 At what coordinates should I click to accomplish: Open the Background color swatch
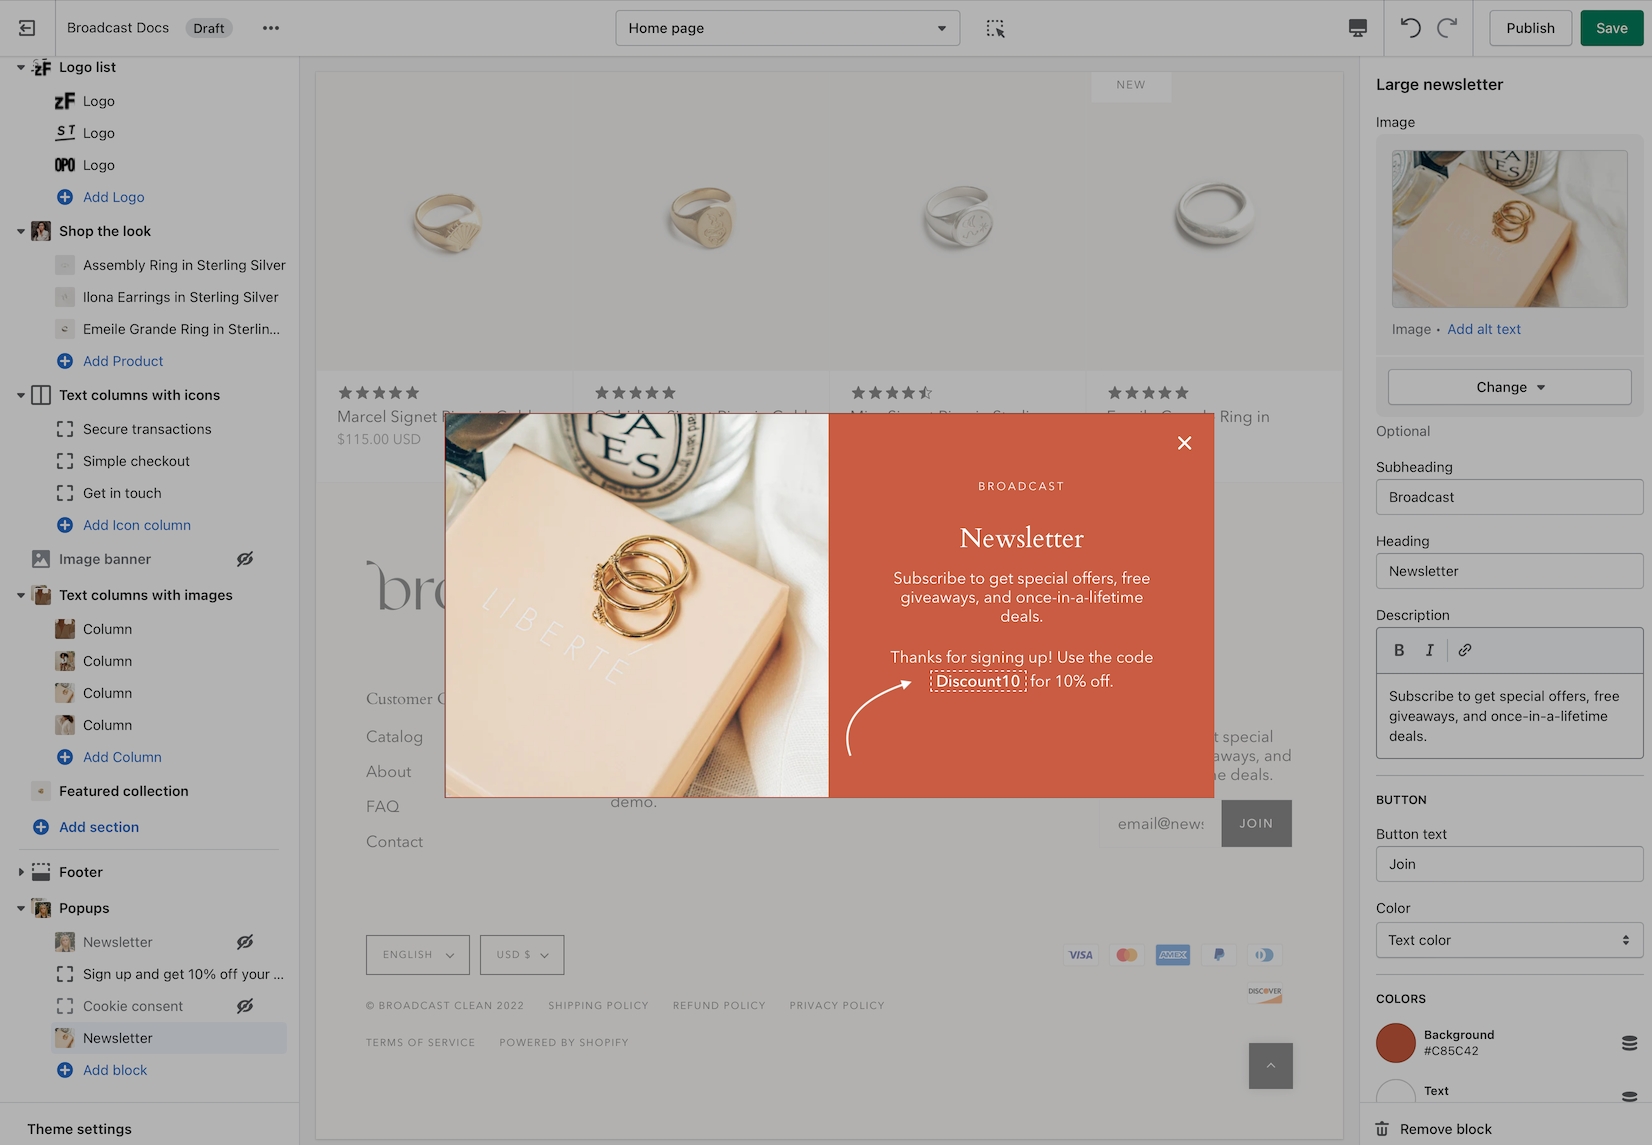point(1395,1043)
